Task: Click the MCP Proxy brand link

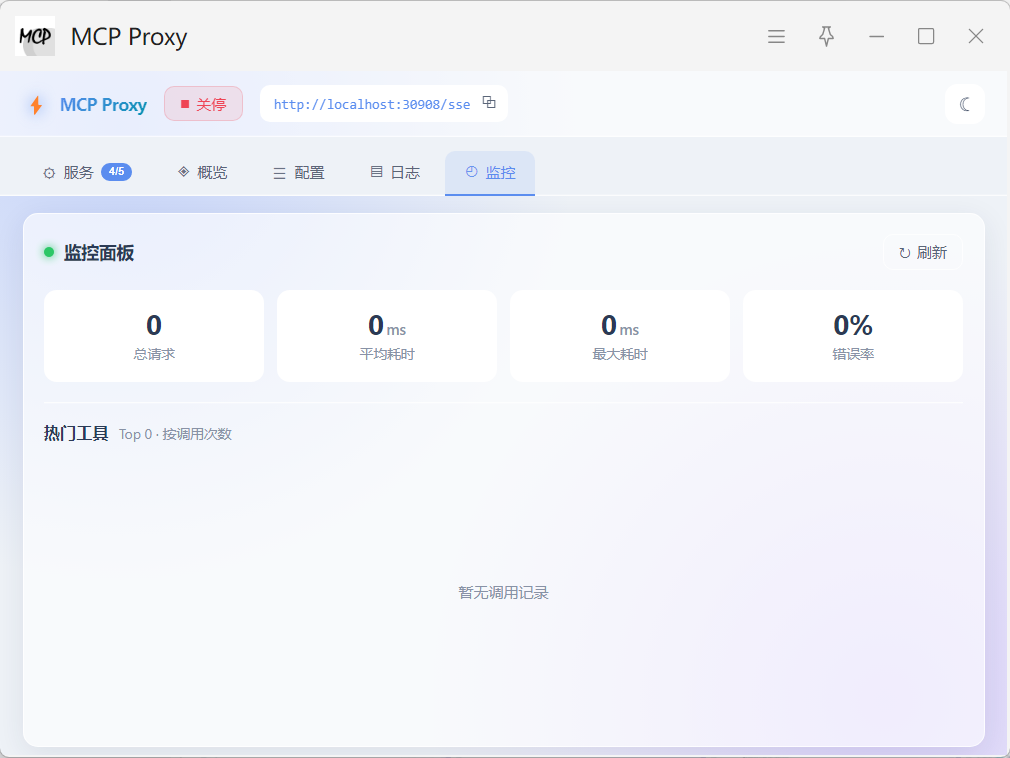Action: 103,105
